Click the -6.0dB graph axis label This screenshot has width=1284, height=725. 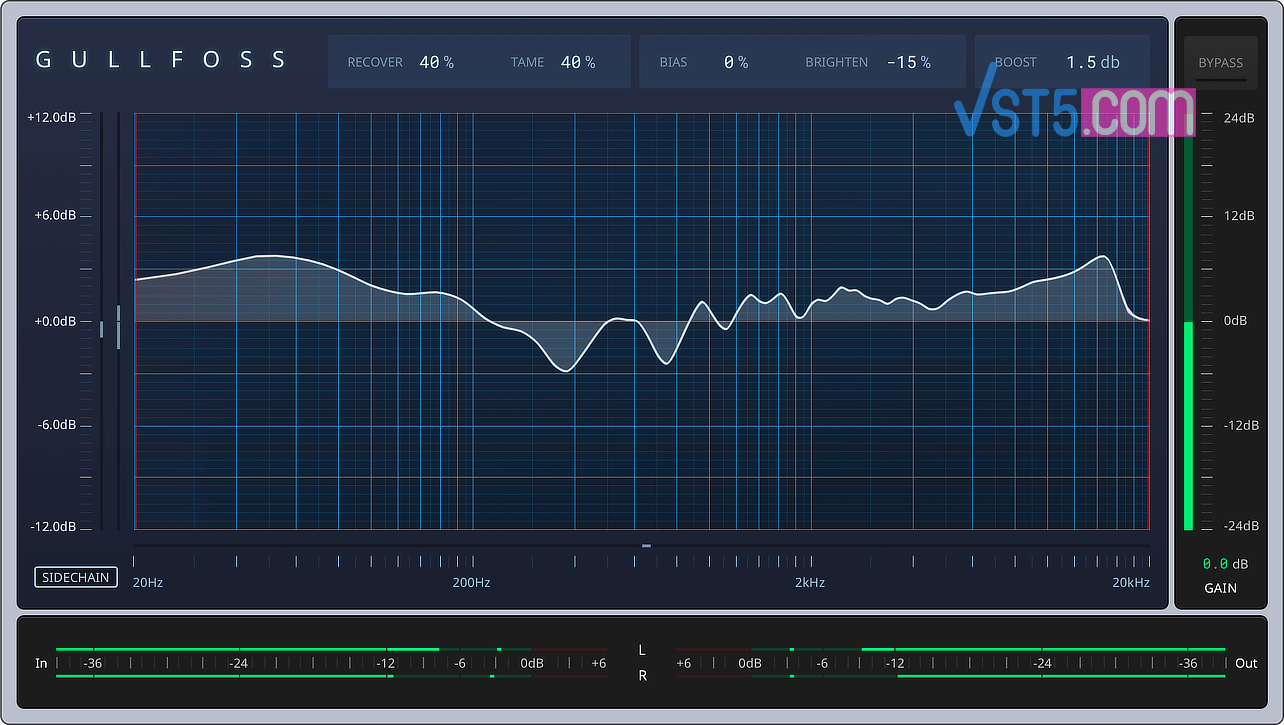click(57, 425)
